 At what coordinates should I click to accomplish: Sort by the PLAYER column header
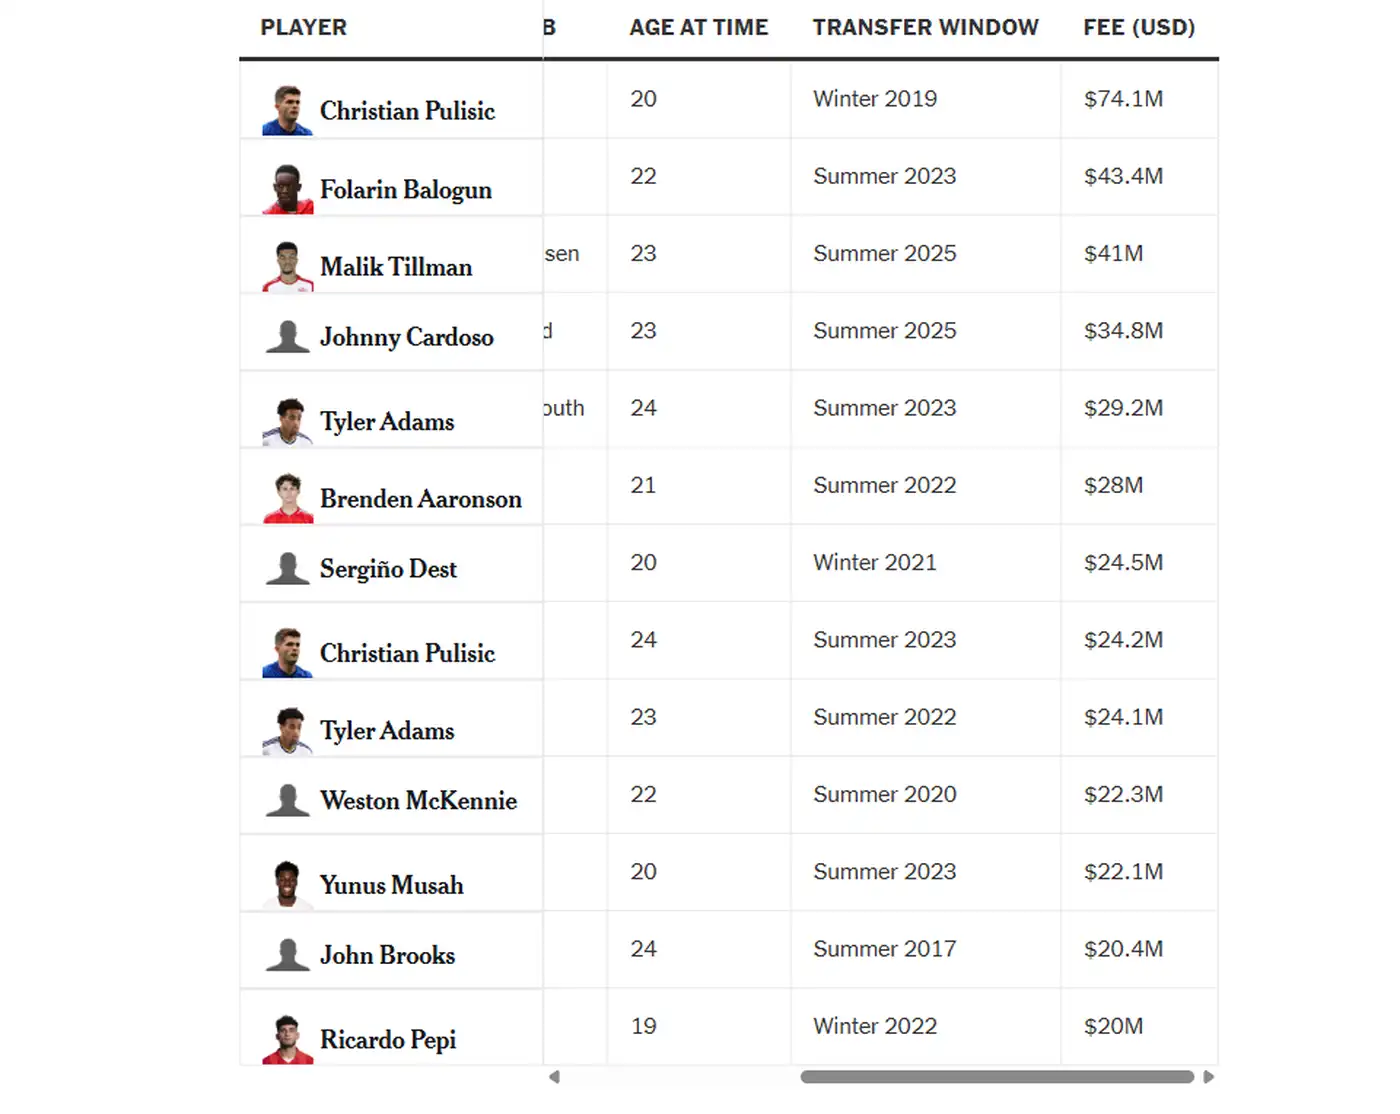coord(303,28)
